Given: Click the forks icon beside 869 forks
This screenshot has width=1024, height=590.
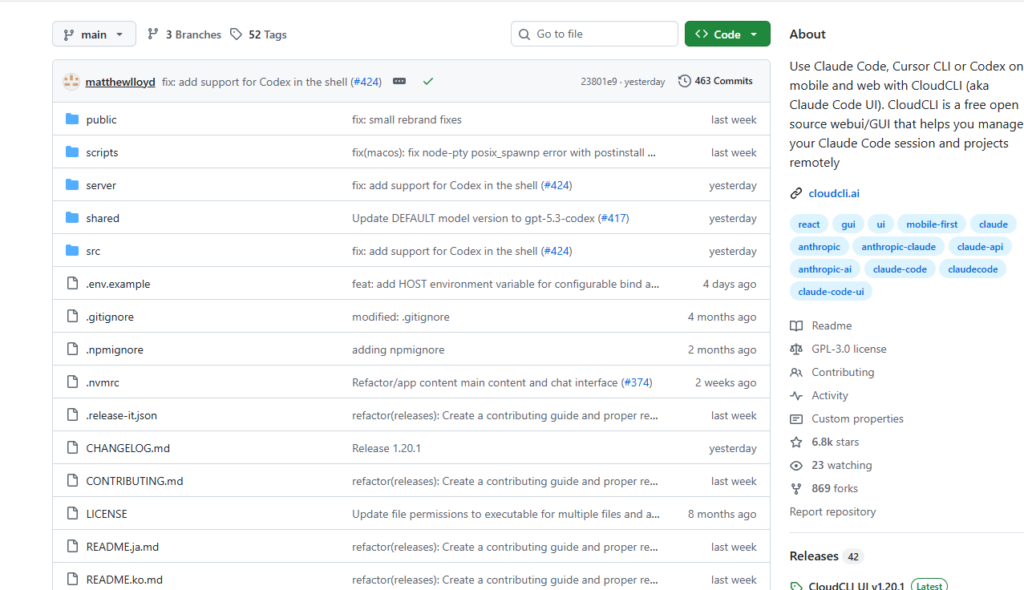Looking at the screenshot, I should [x=796, y=489].
